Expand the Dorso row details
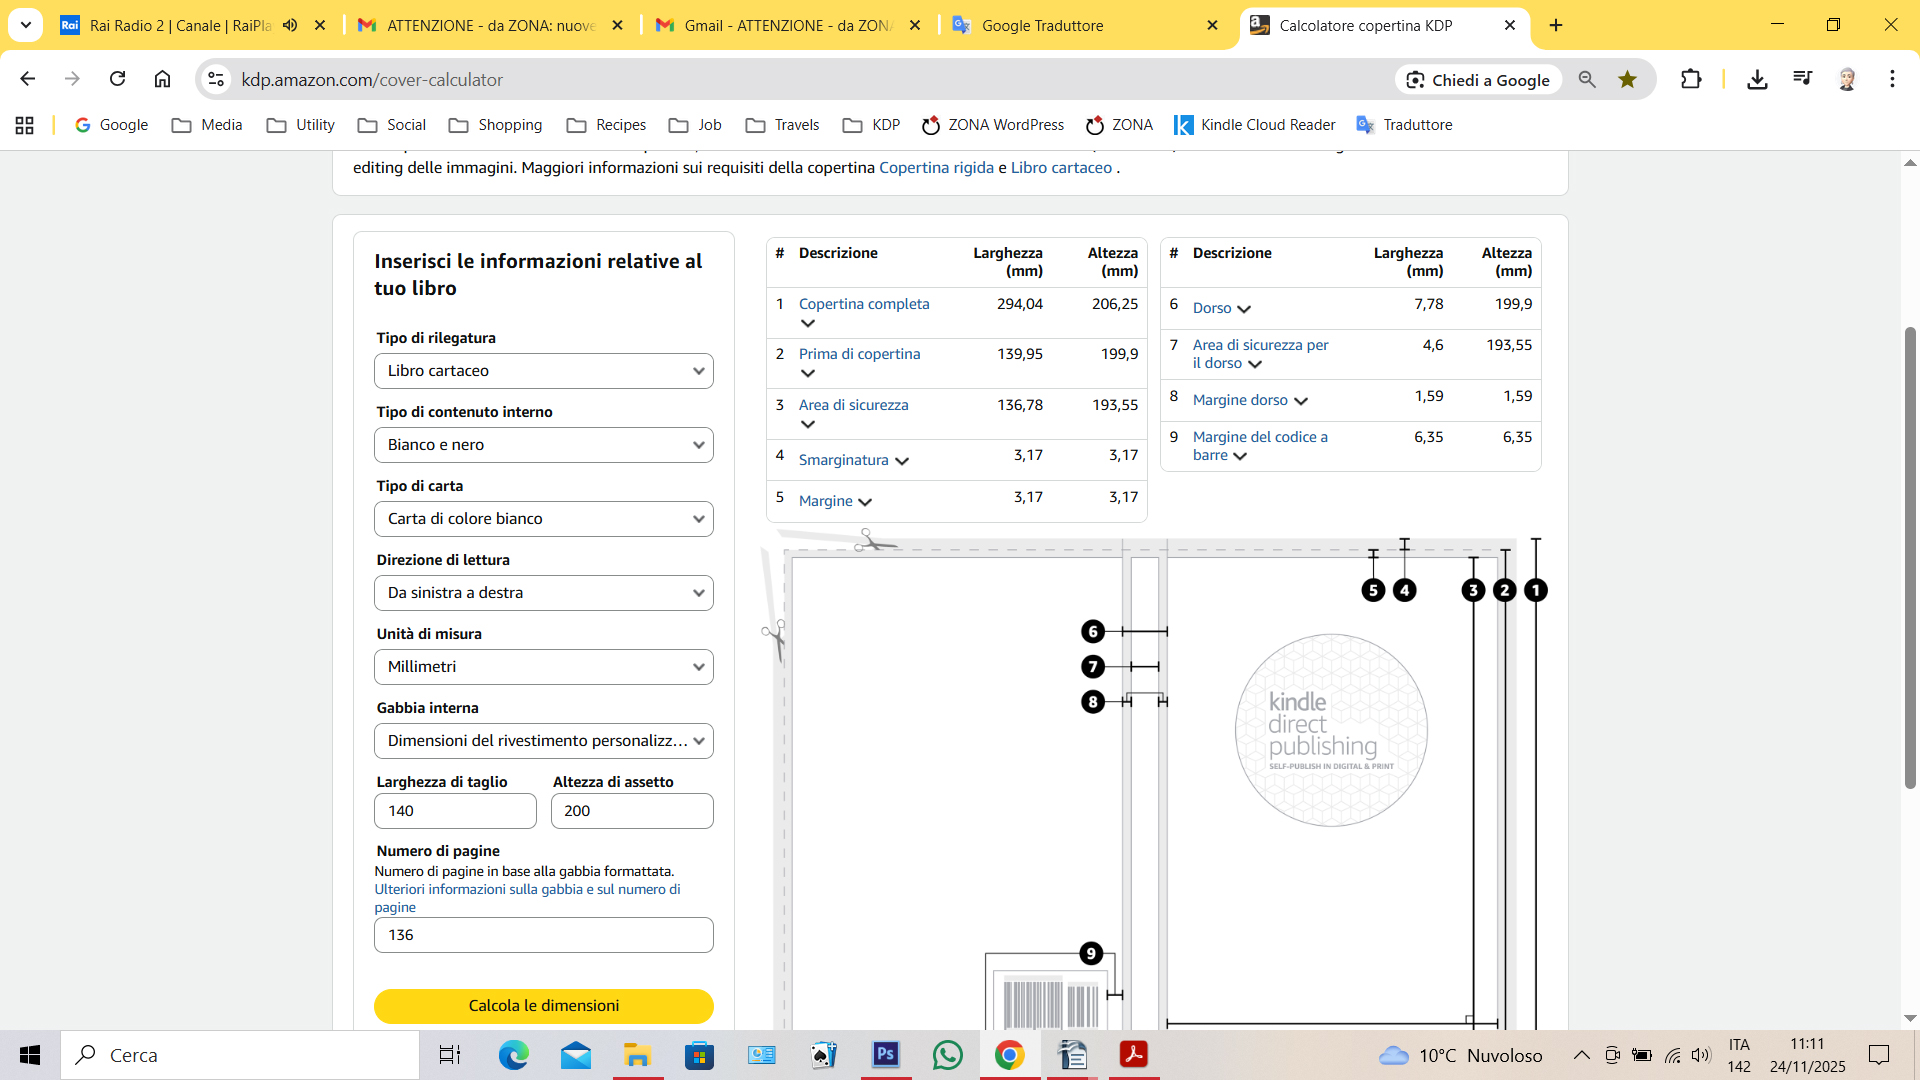 tap(1243, 309)
